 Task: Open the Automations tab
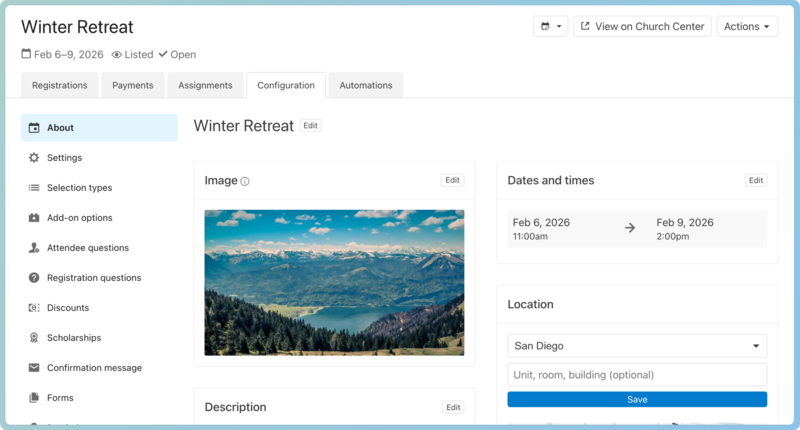(366, 86)
